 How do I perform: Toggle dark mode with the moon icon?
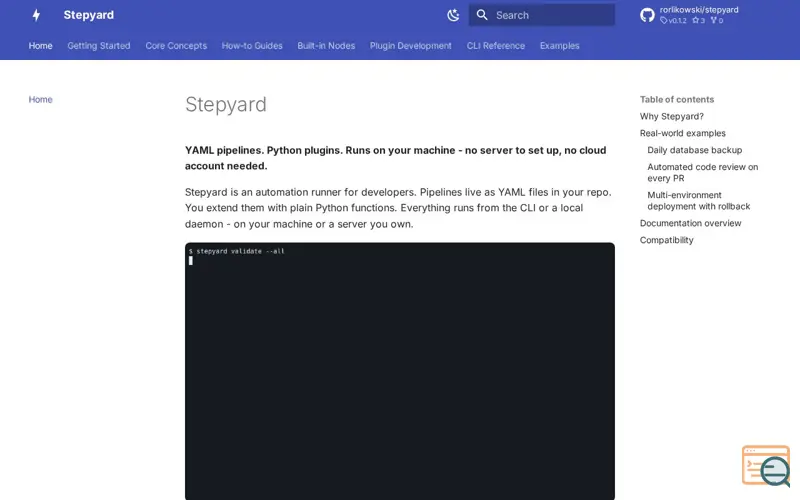453,15
